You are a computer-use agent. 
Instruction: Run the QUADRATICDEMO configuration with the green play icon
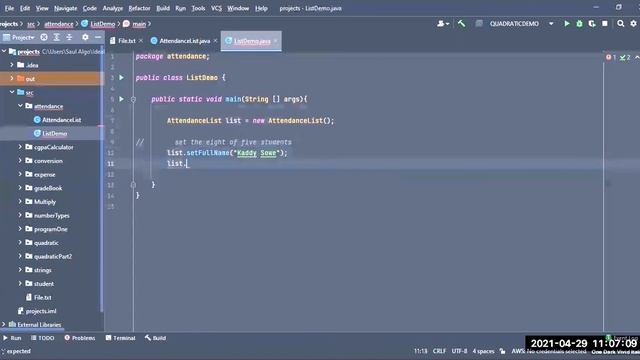tap(567, 24)
